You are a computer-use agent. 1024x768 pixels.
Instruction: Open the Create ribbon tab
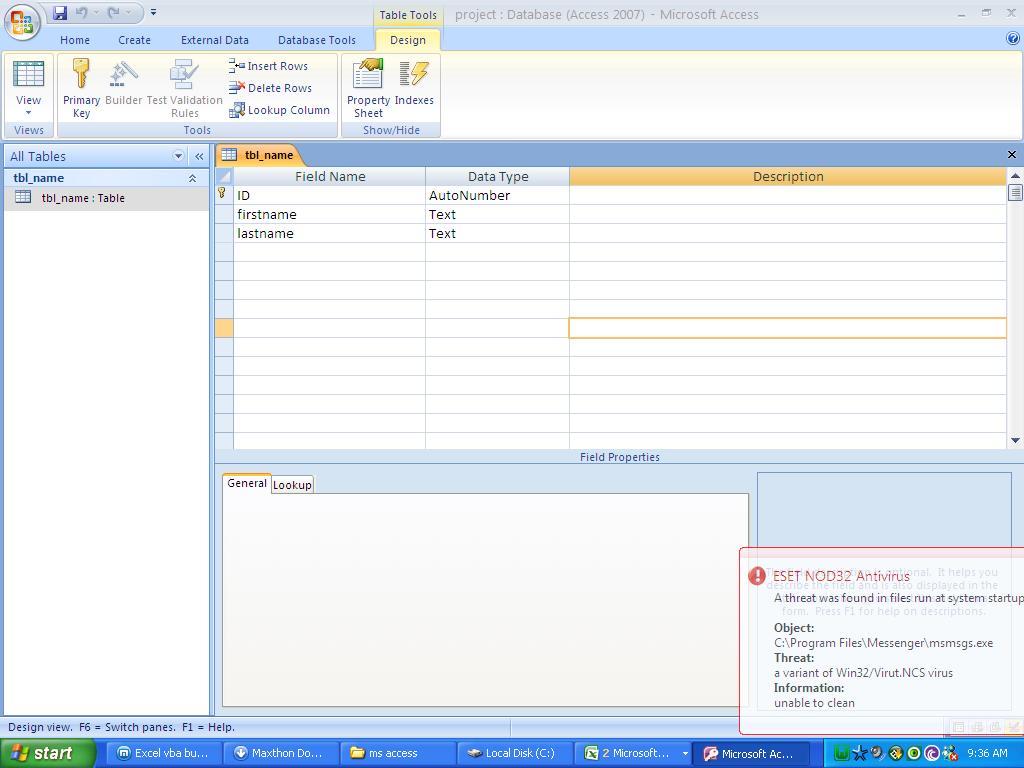pyautogui.click(x=135, y=40)
